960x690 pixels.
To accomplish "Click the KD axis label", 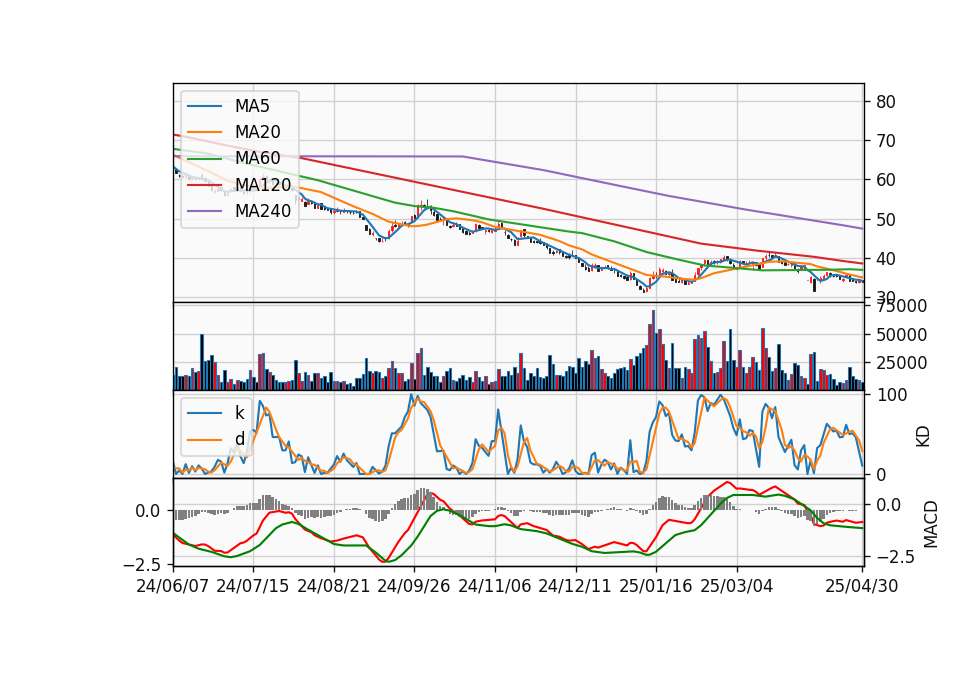I will tap(923, 436).
